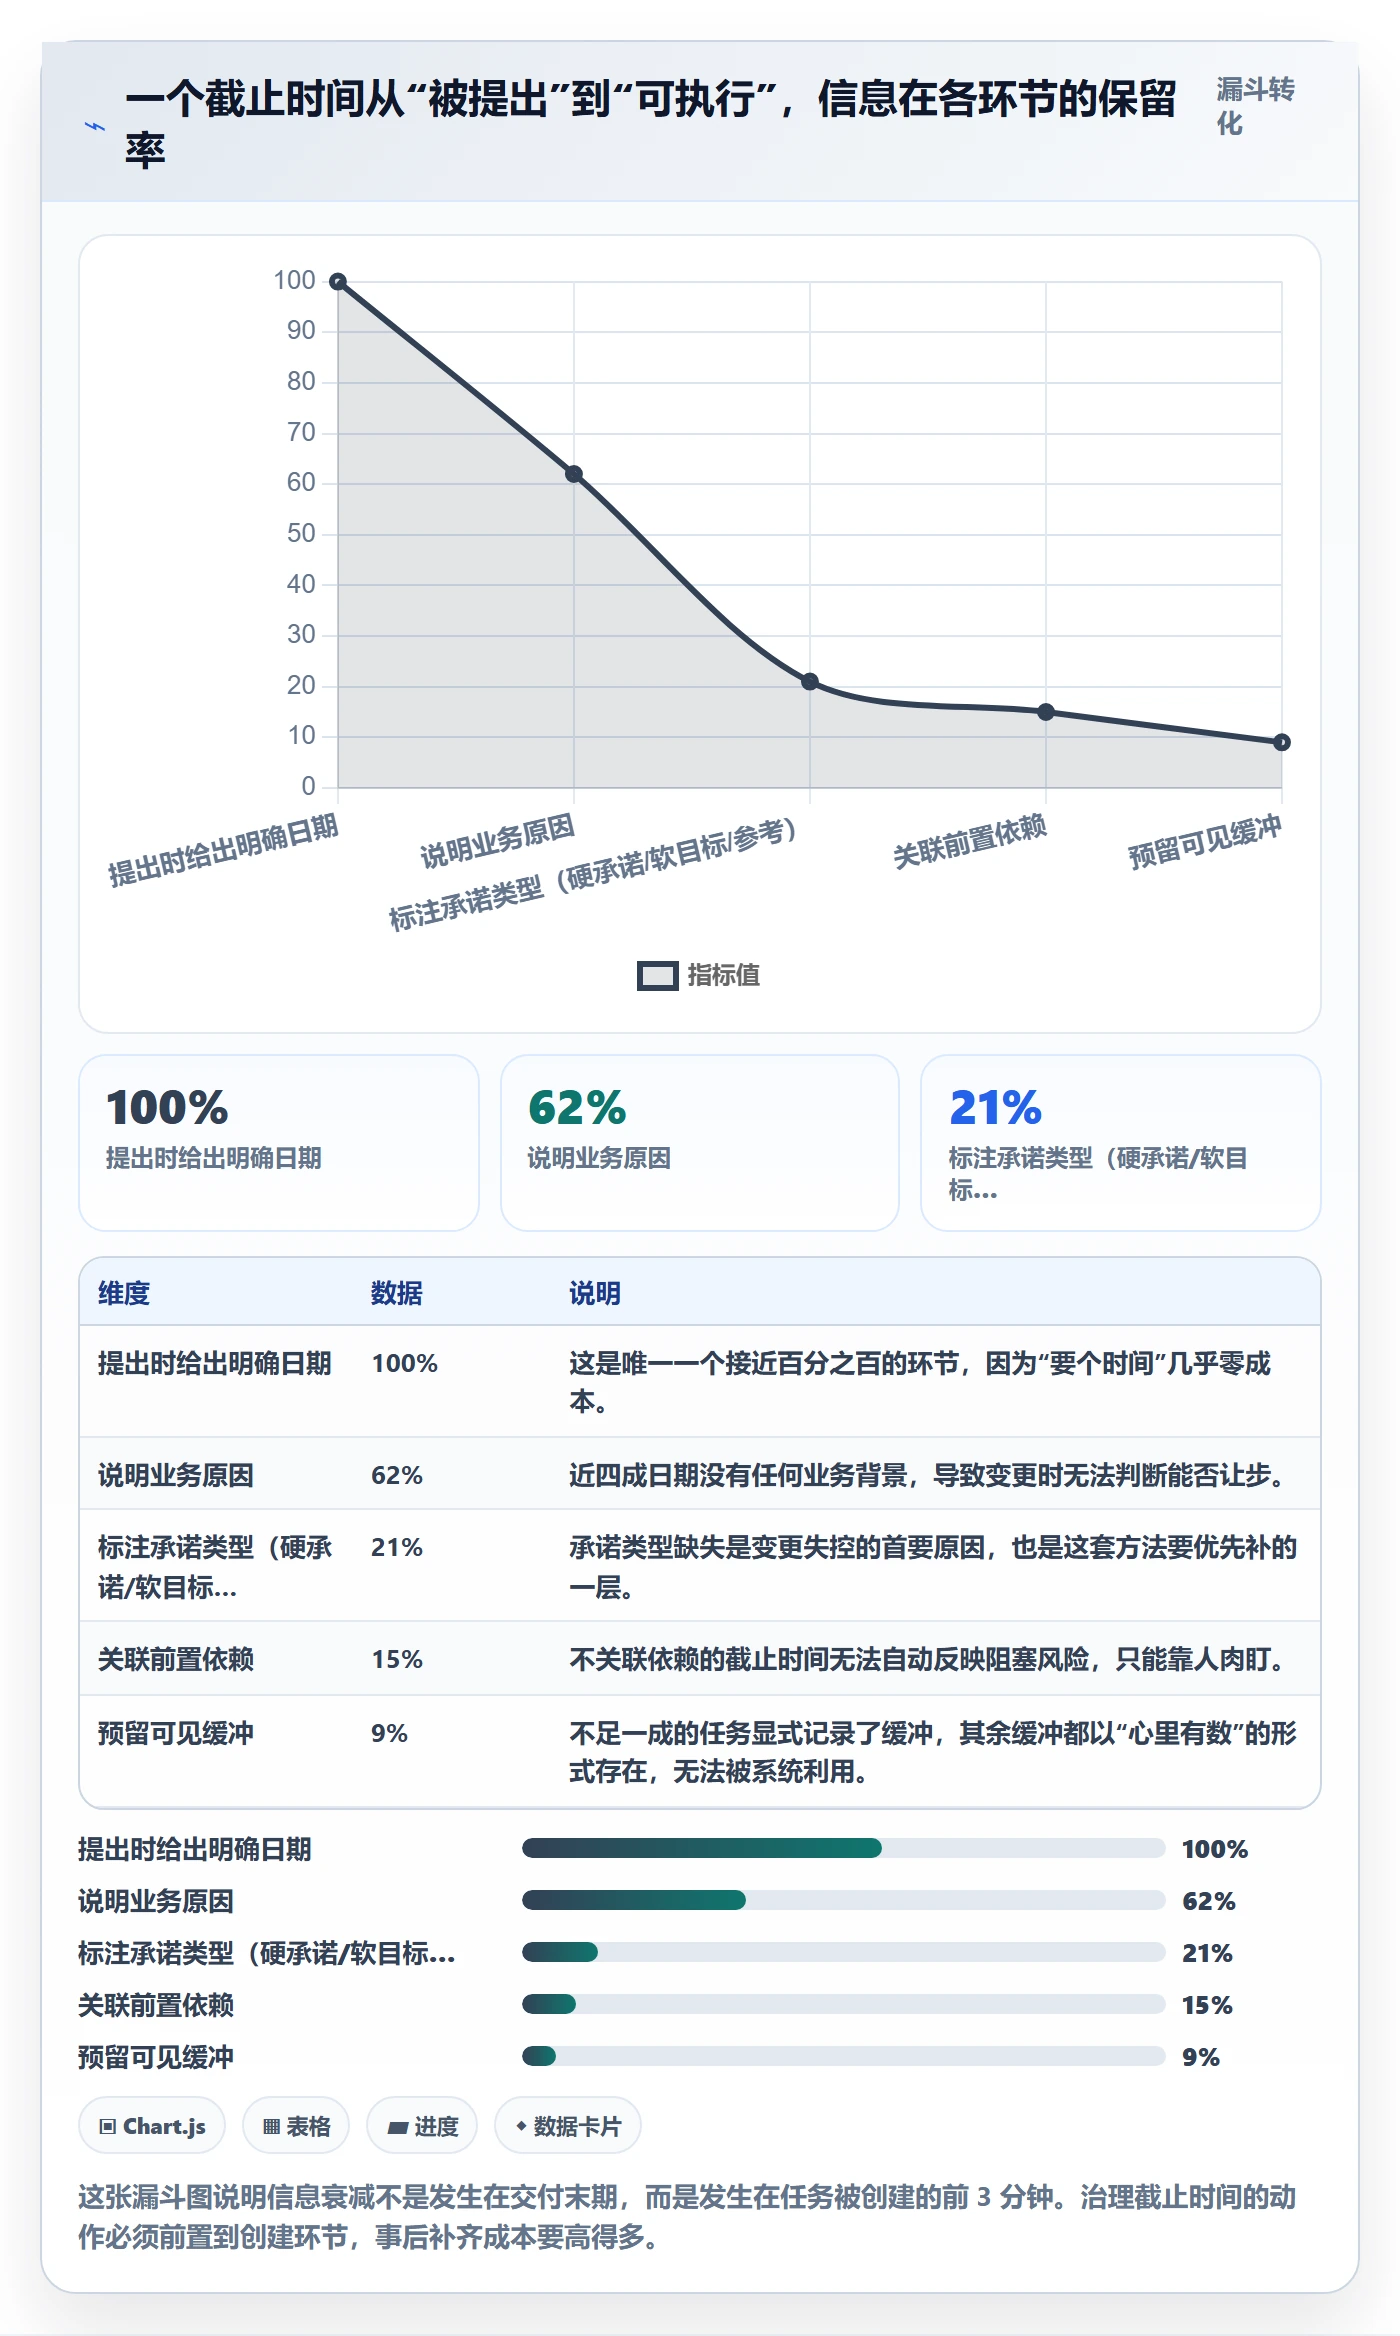Click the 9% progress bar

coord(843,2056)
